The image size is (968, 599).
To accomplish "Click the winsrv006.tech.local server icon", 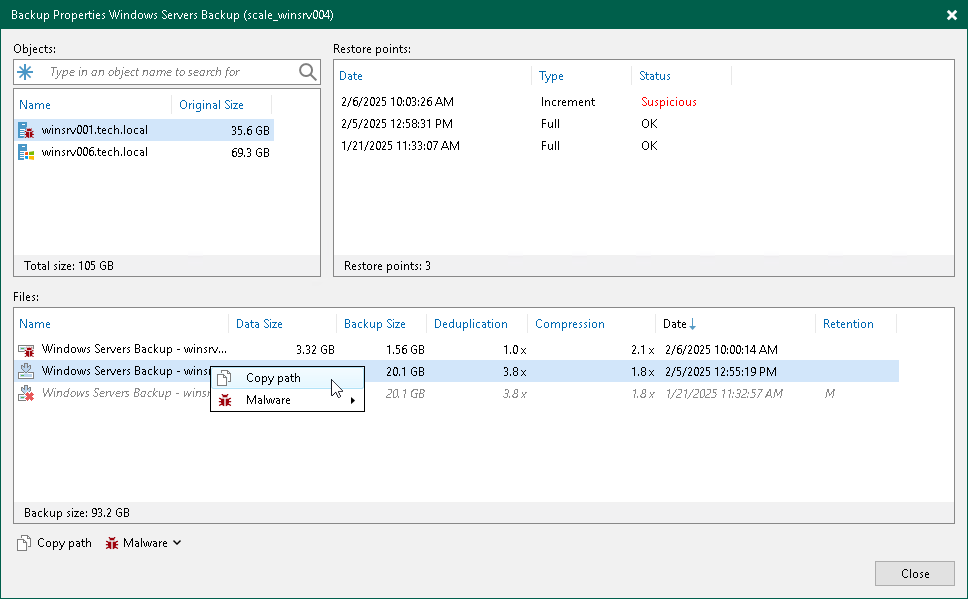I will click(23, 152).
